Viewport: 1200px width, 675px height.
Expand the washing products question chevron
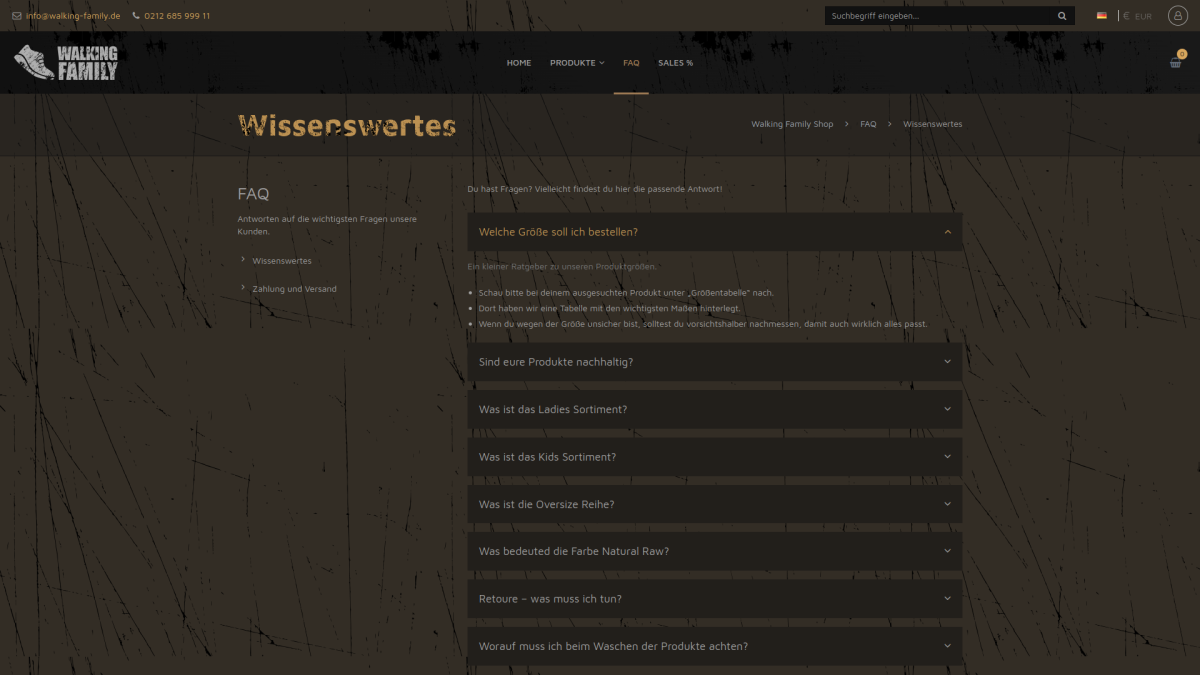947,646
